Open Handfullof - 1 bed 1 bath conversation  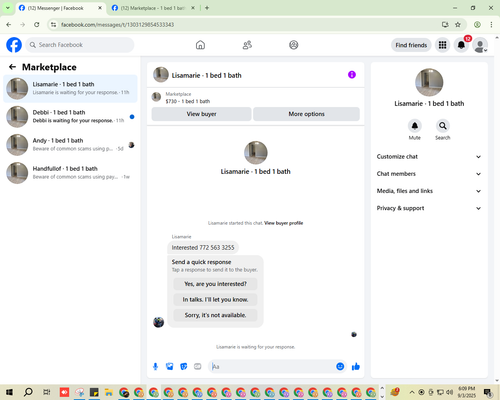pos(70,173)
